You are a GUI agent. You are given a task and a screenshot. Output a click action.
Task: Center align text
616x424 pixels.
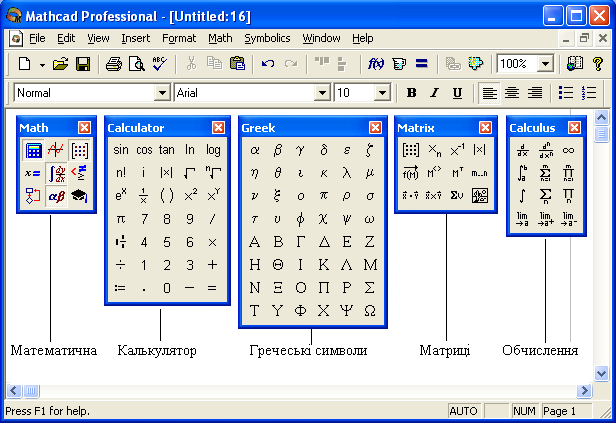click(x=512, y=93)
